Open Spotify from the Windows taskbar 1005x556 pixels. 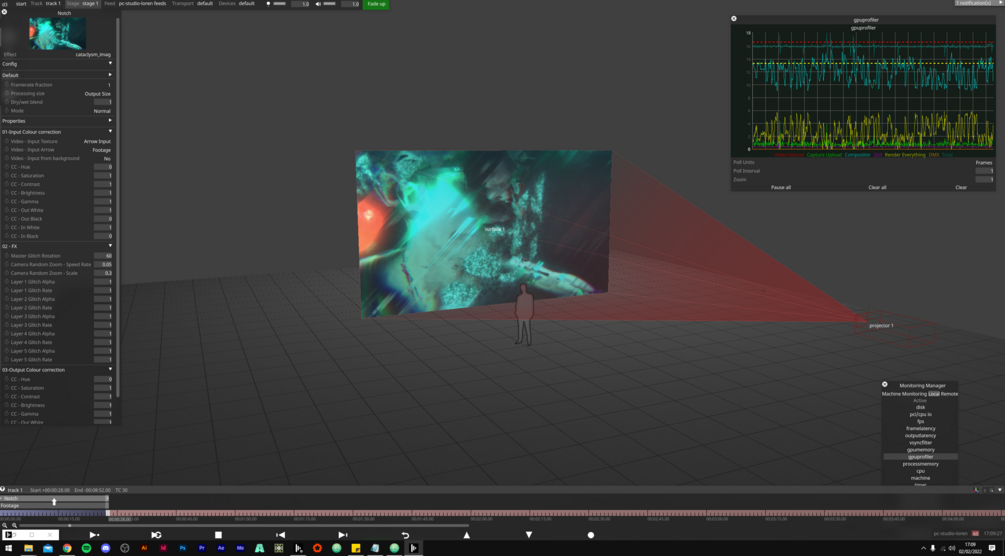coord(86,548)
